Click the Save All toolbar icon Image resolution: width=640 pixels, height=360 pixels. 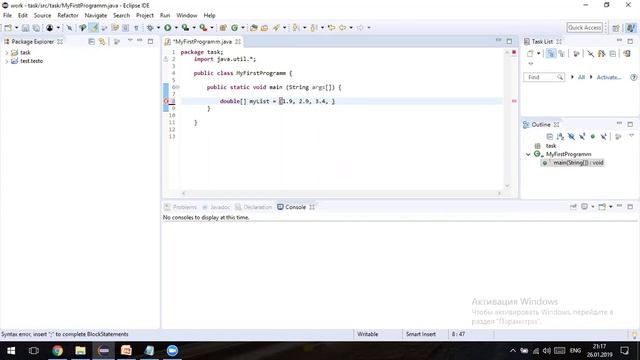point(36,28)
